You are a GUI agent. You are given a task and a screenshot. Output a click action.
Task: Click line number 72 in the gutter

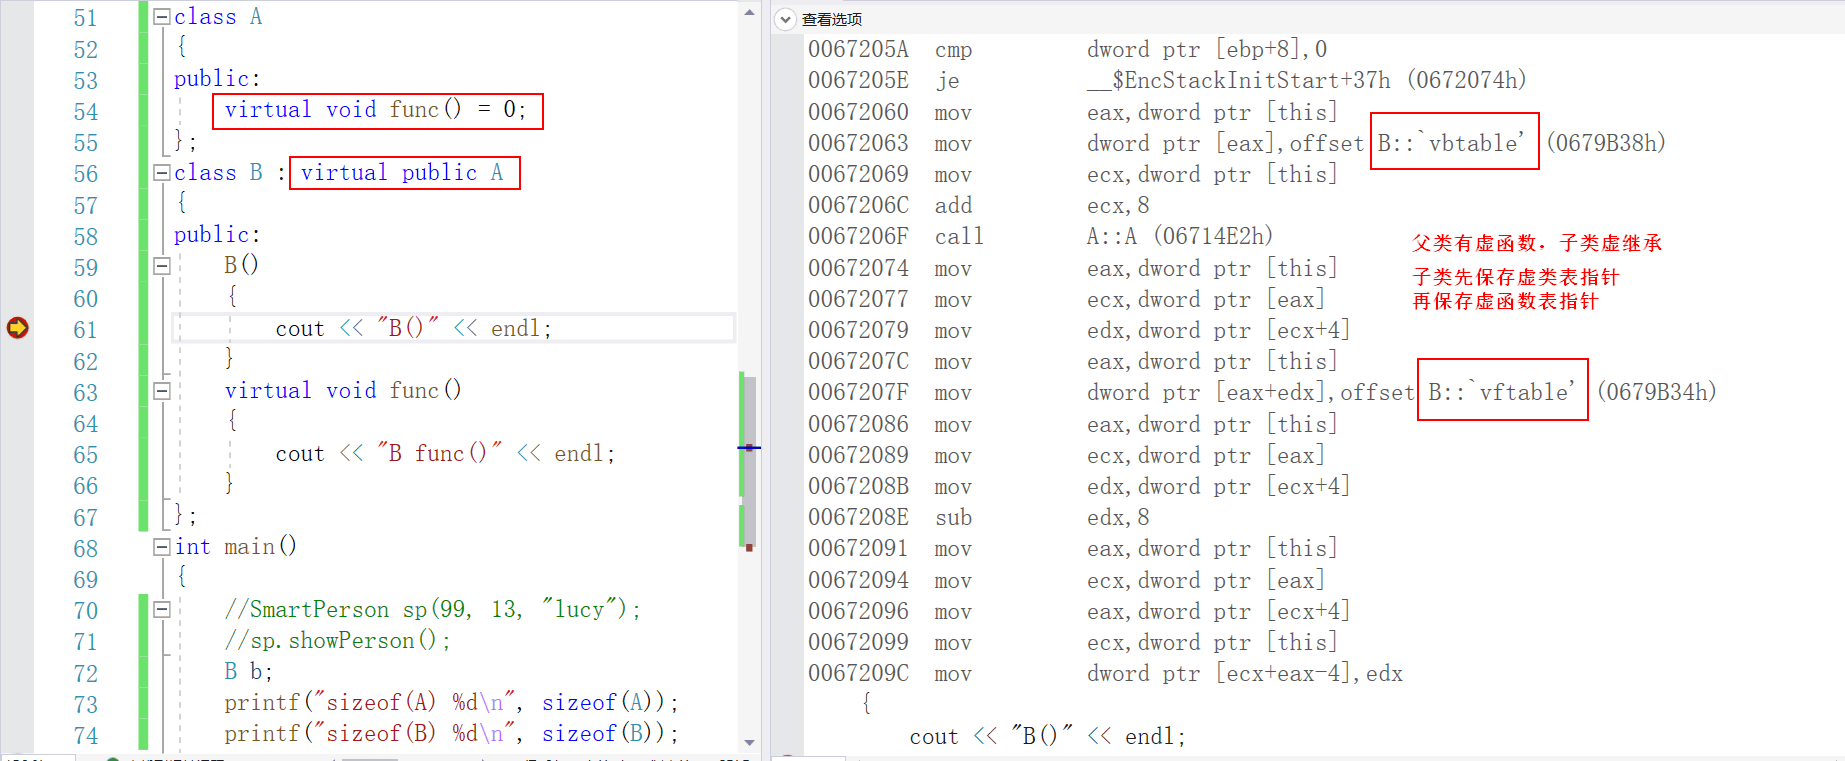click(x=86, y=674)
